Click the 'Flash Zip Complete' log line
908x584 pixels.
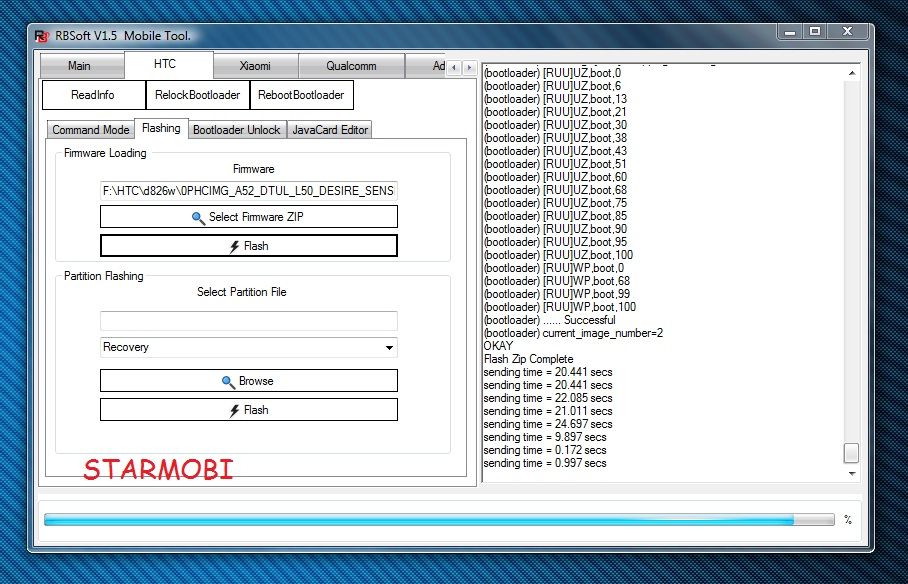(x=528, y=359)
